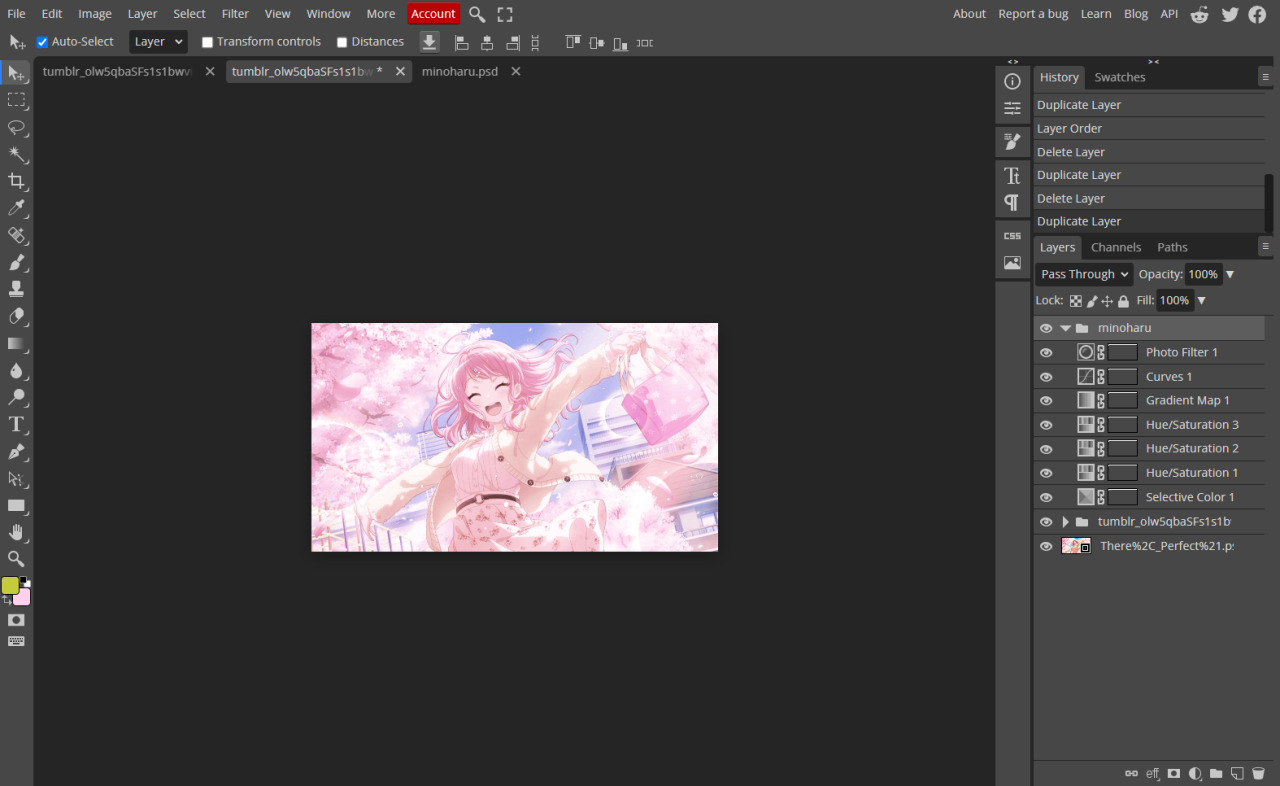Image resolution: width=1280 pixels, height=786 pixels.
Task: Select the Spot Healing Brush tool
Action: coord(17,235)
